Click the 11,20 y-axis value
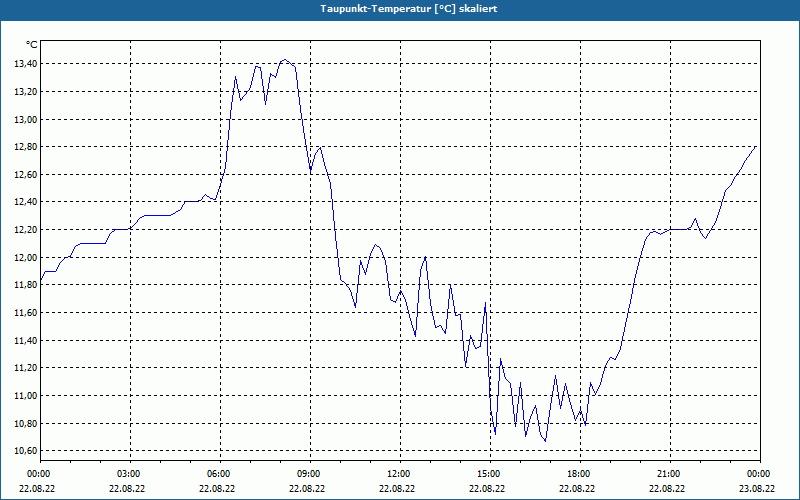Viewport: 800px width, 500px height. 26,368
